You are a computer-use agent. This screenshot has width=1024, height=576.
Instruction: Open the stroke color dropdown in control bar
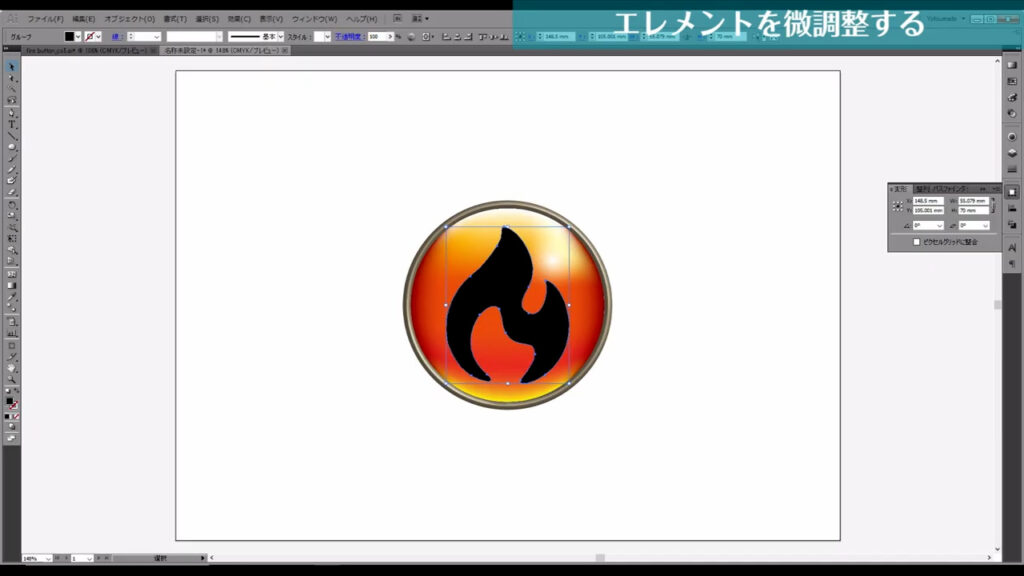pyautogui.click(x=99, y=37)
